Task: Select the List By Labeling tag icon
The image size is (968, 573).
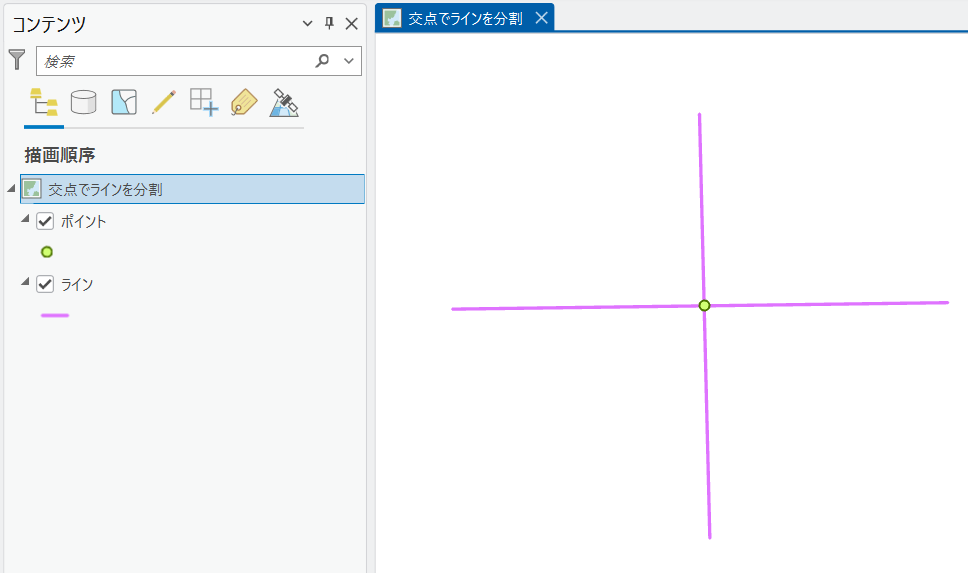Action: click(x=244, y=102)
